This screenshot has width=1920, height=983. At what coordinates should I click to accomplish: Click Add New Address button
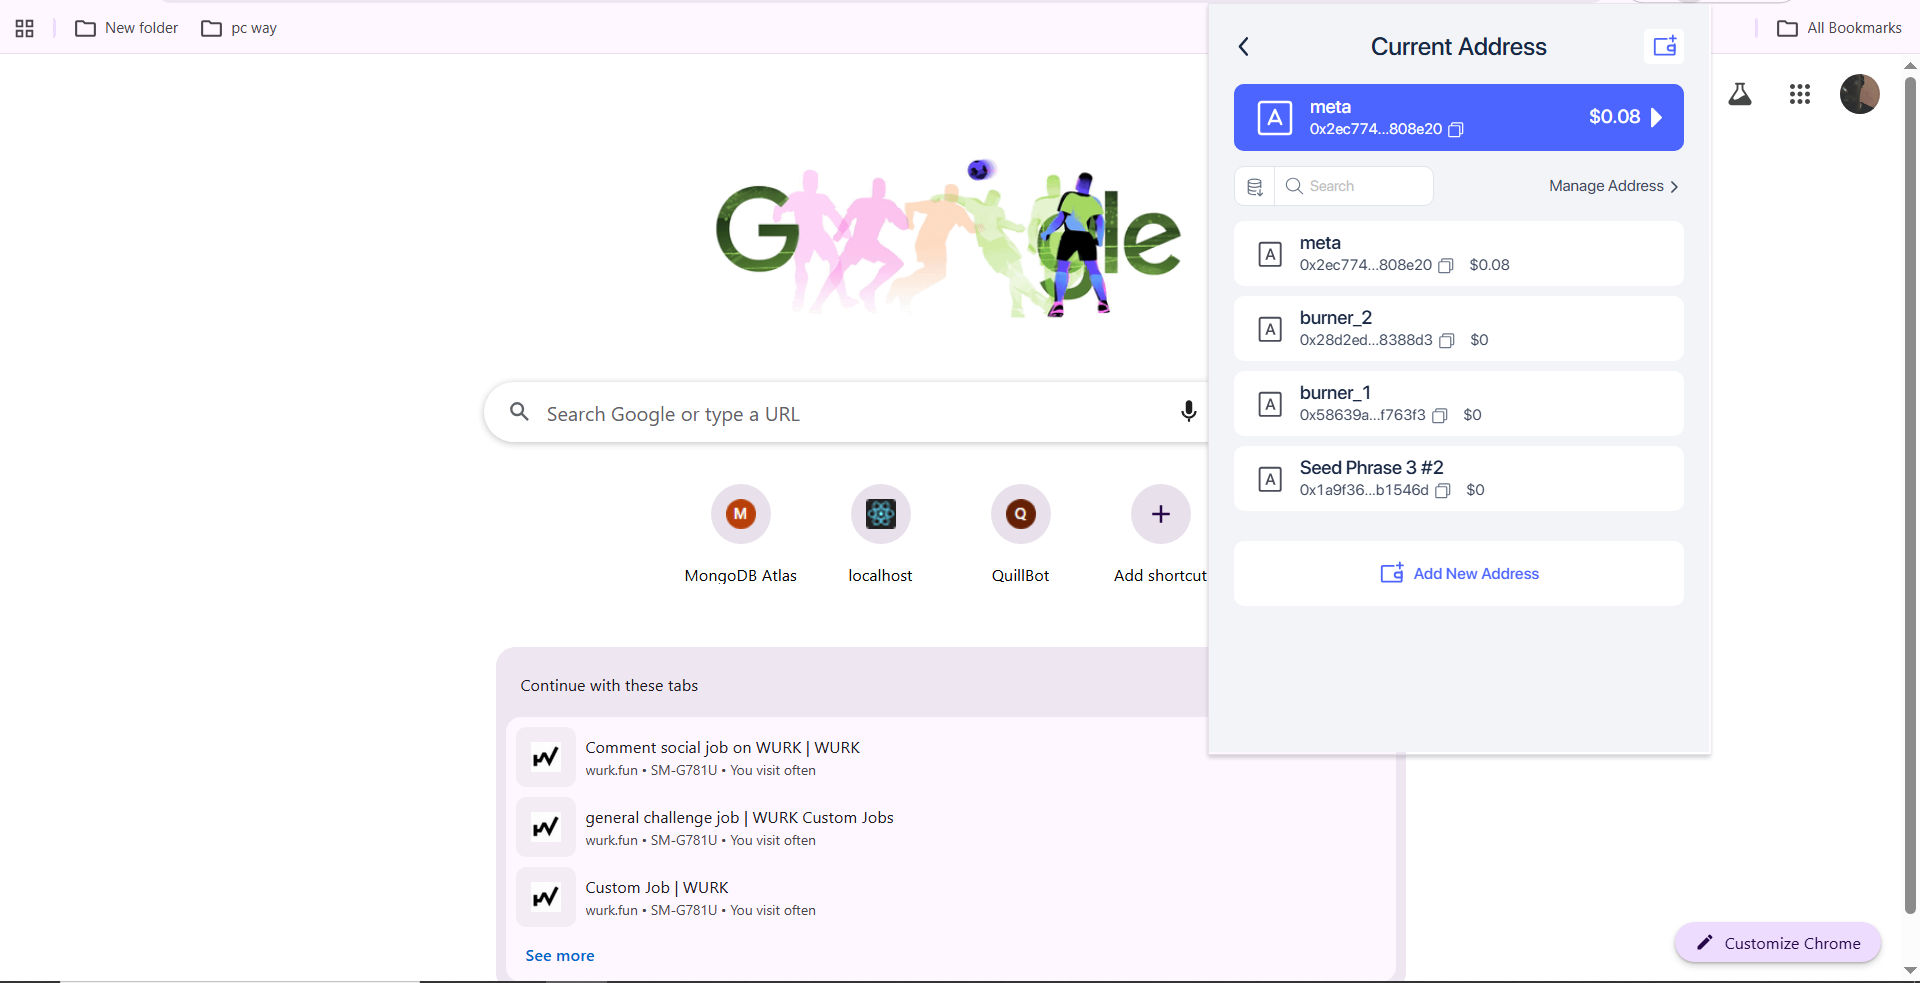[x=1458, y=574]
